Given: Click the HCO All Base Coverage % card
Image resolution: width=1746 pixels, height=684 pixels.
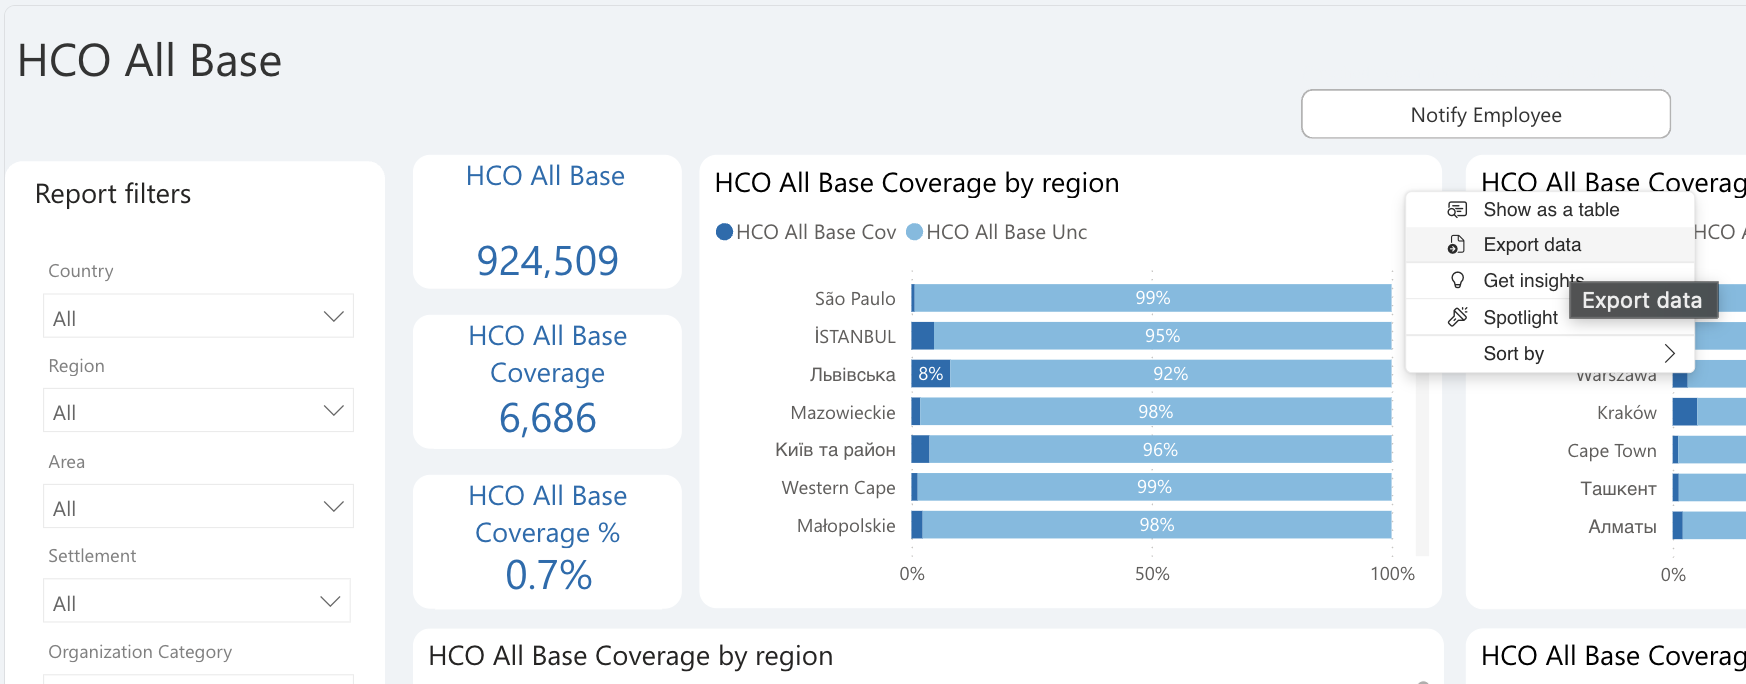Looking at the screenshot, I should (x=547, y=542).
